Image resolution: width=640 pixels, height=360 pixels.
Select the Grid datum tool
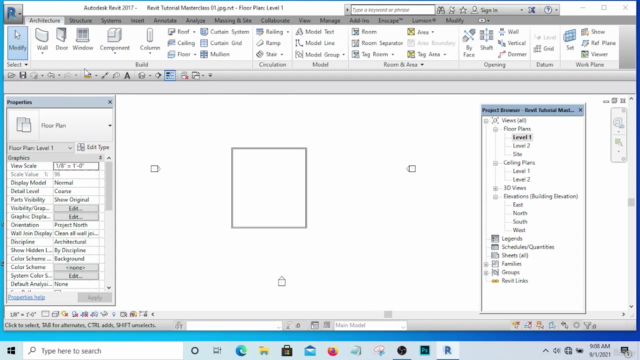544,49
